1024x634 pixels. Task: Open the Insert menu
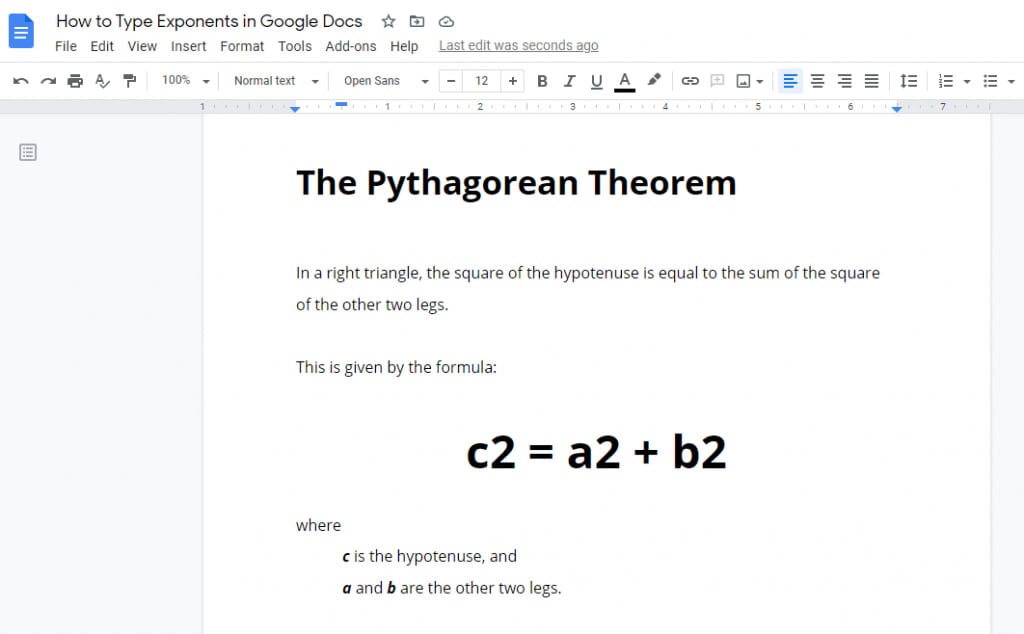pyautogui.click(x=189, y=46)
